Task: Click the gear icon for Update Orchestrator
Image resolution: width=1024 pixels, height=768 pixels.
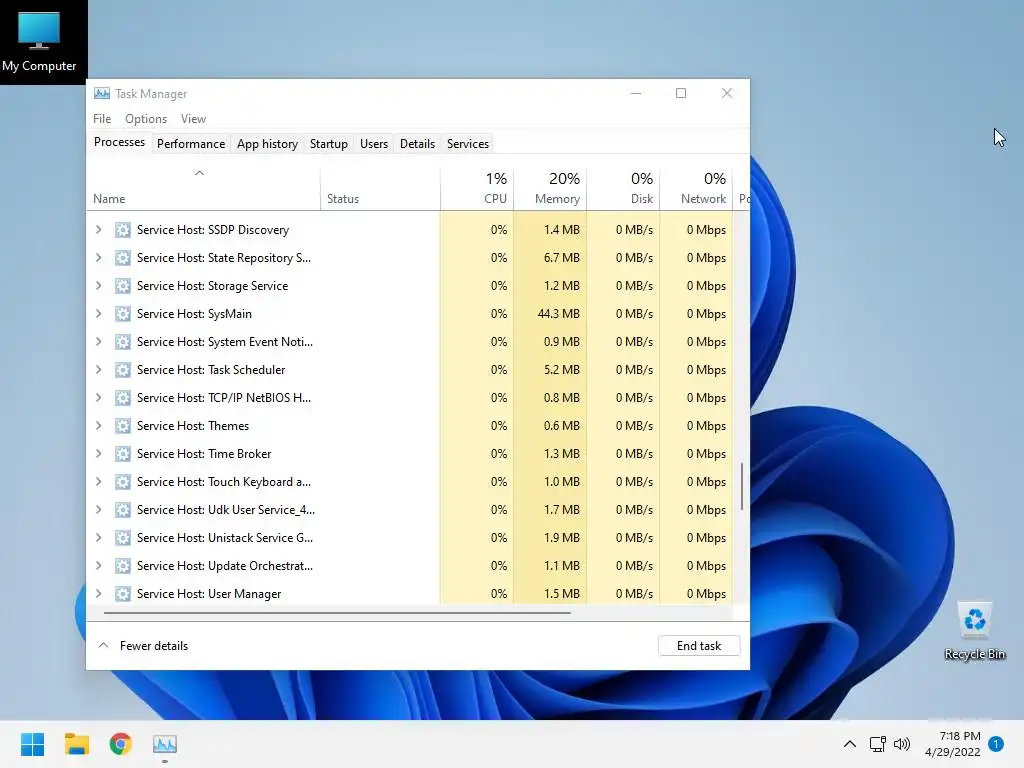Action: [x=123, y=566]
